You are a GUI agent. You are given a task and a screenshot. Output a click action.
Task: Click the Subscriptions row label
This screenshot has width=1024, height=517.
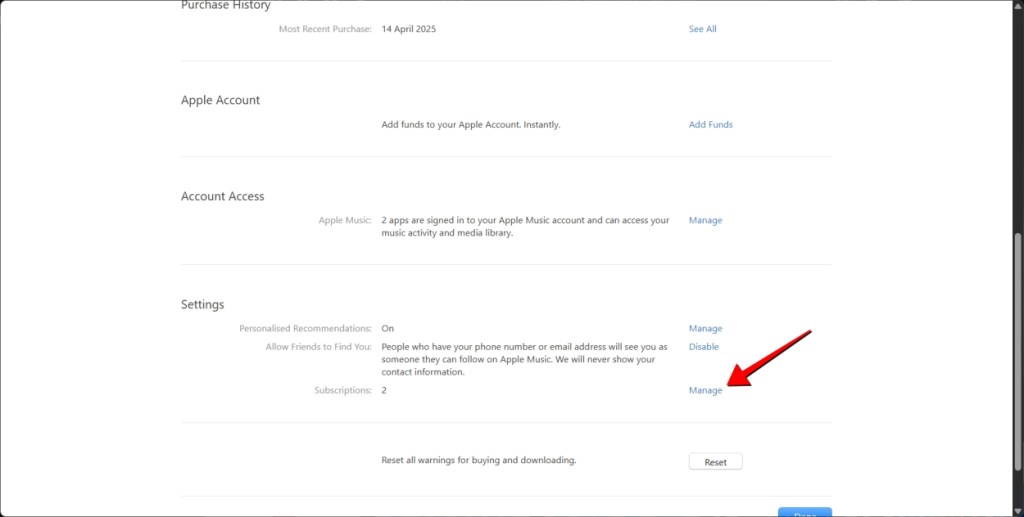click(343, 390)
